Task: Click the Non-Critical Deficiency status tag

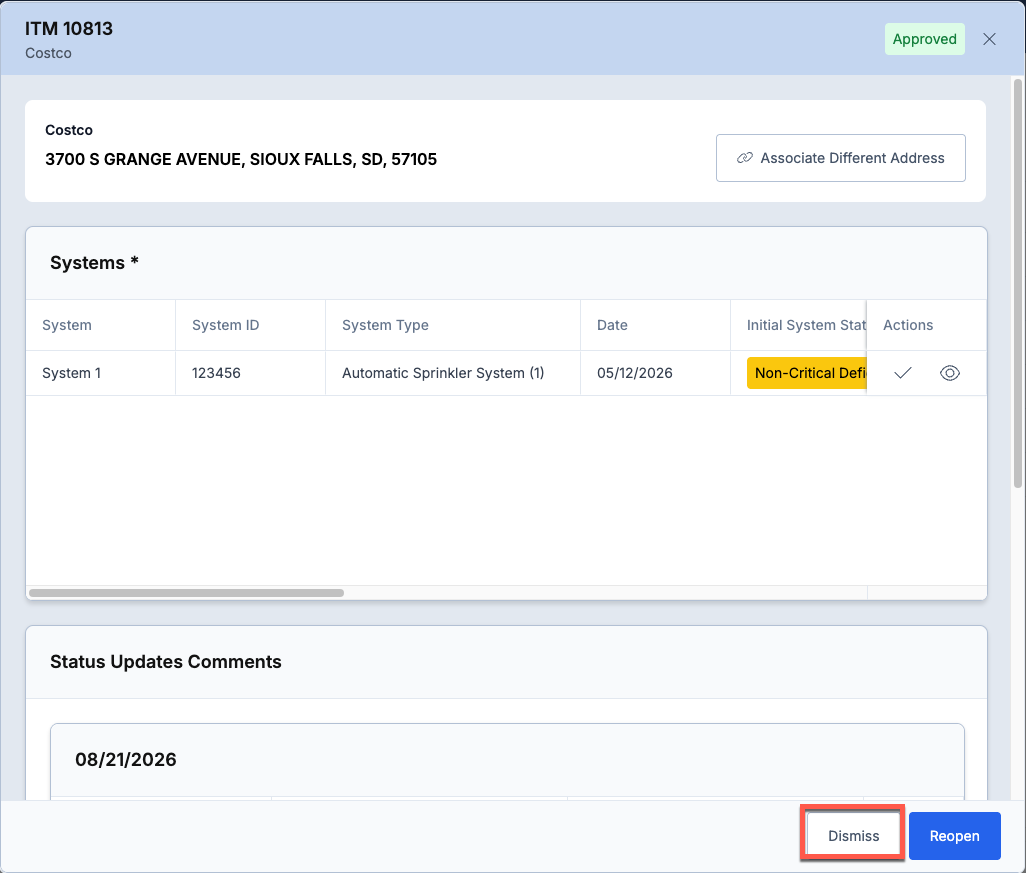Action: click(806, 373)
